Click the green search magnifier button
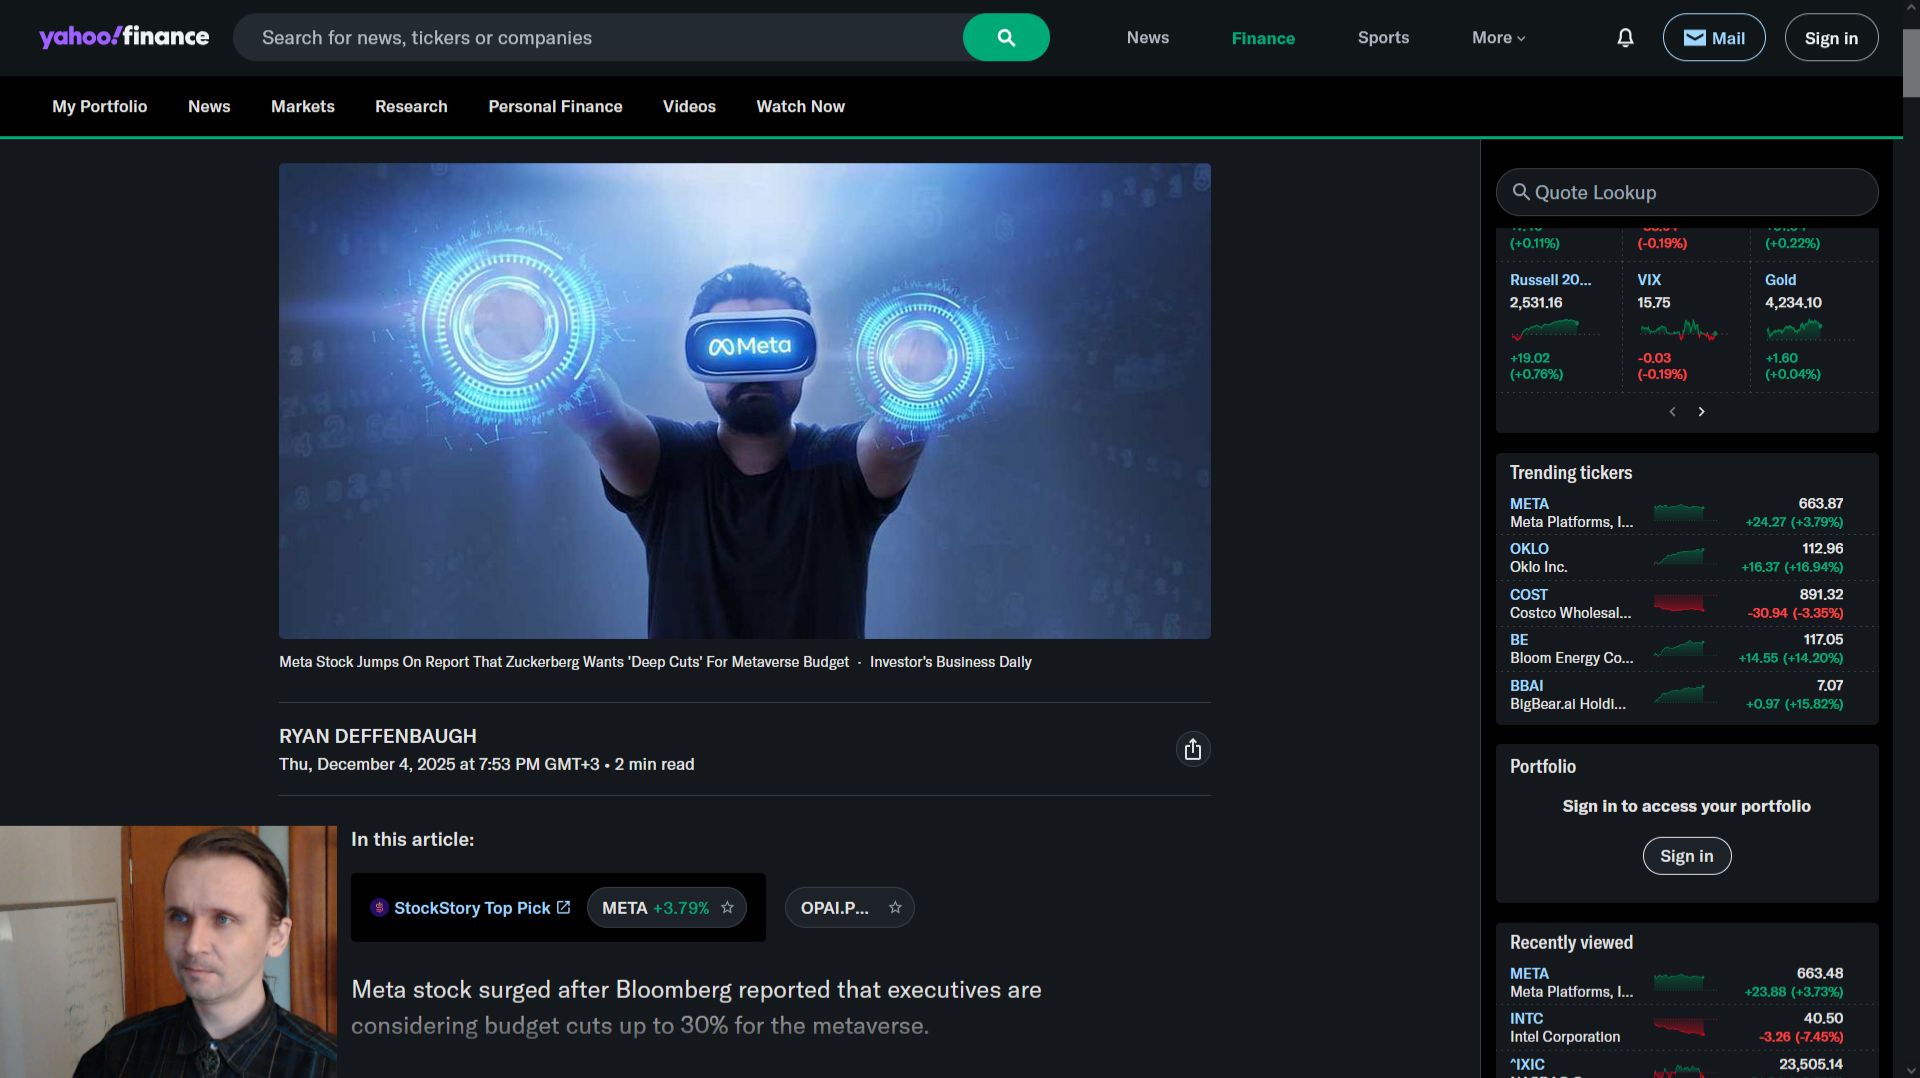This screenshot has width=1920, height=1078. click(1006, 37)
